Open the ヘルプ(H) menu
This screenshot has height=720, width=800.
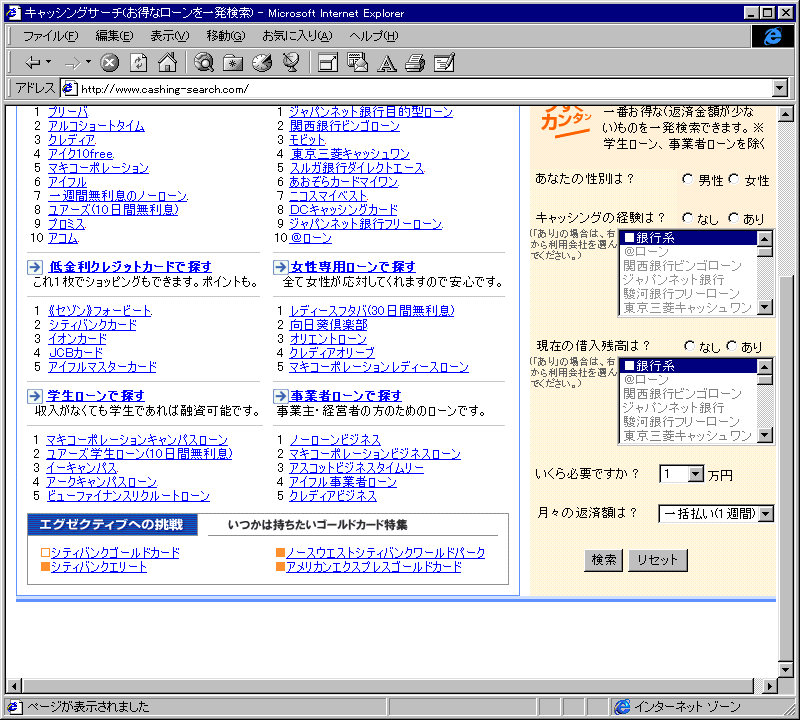click(x=373, y=36)
